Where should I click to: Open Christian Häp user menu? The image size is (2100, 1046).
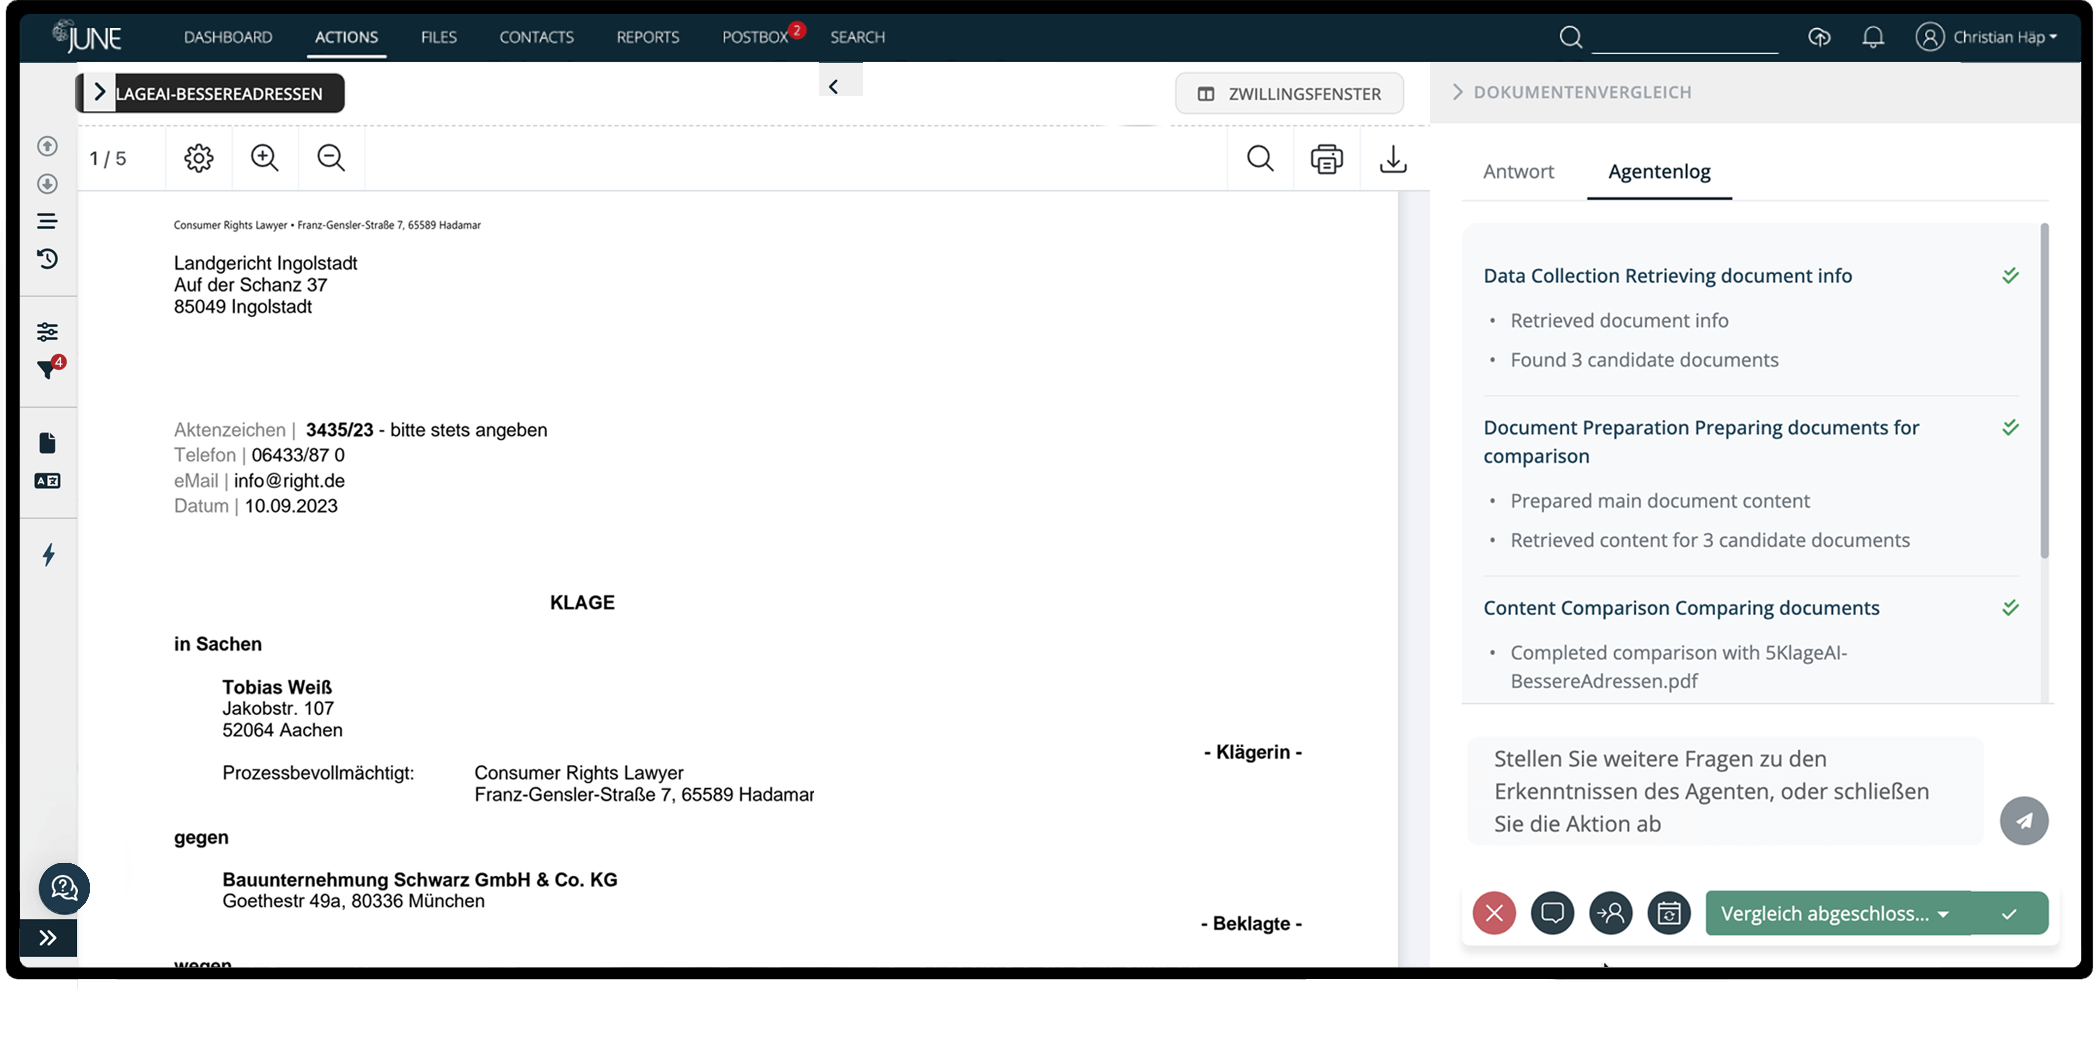click(1987, 37)
